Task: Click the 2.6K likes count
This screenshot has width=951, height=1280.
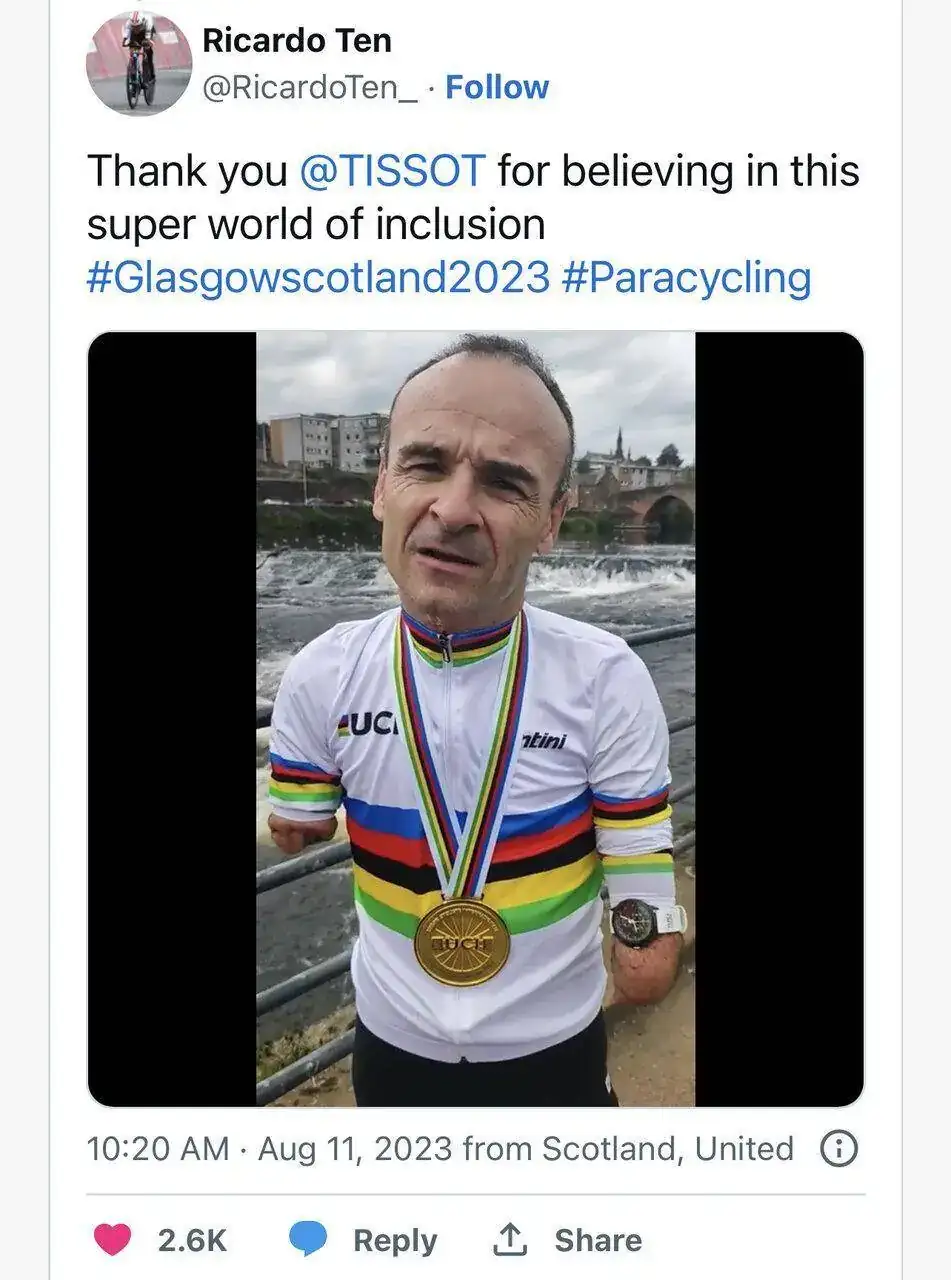Action: point(192,1240)
